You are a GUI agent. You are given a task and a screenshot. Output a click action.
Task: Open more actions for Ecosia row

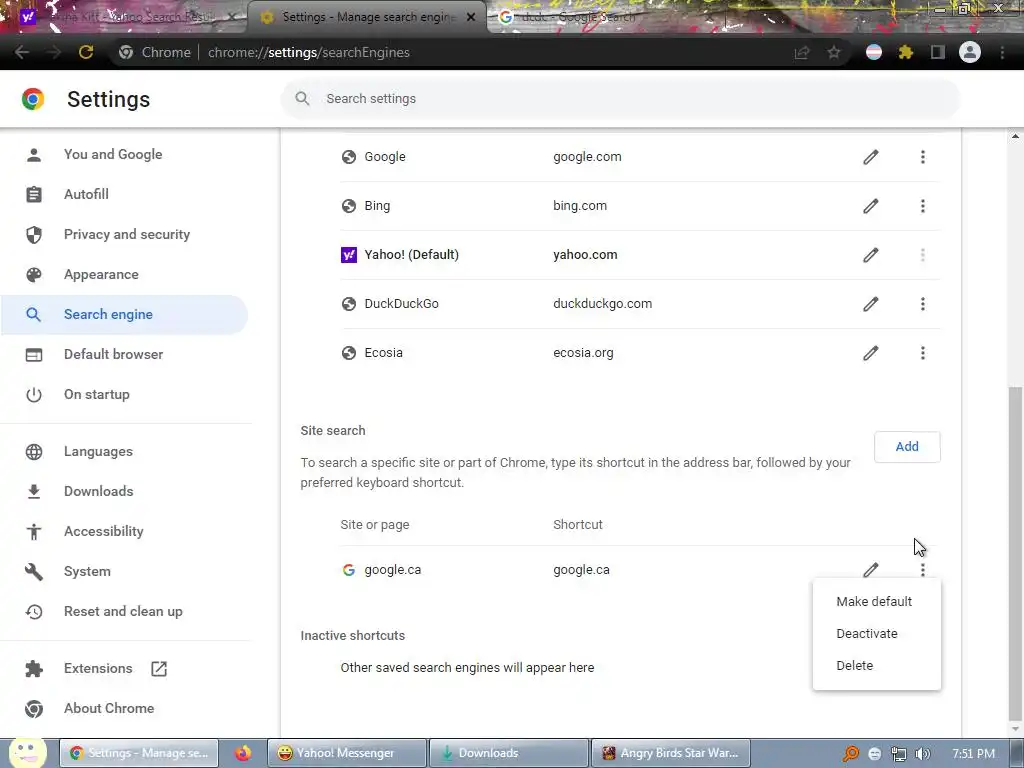point(923,353)
